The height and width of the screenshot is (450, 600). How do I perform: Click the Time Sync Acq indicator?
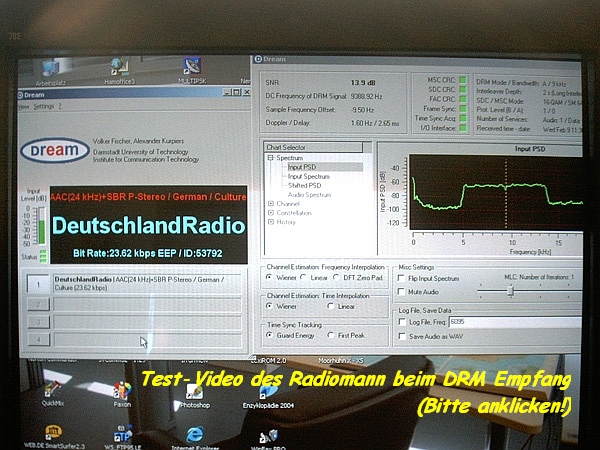point(463,118)
